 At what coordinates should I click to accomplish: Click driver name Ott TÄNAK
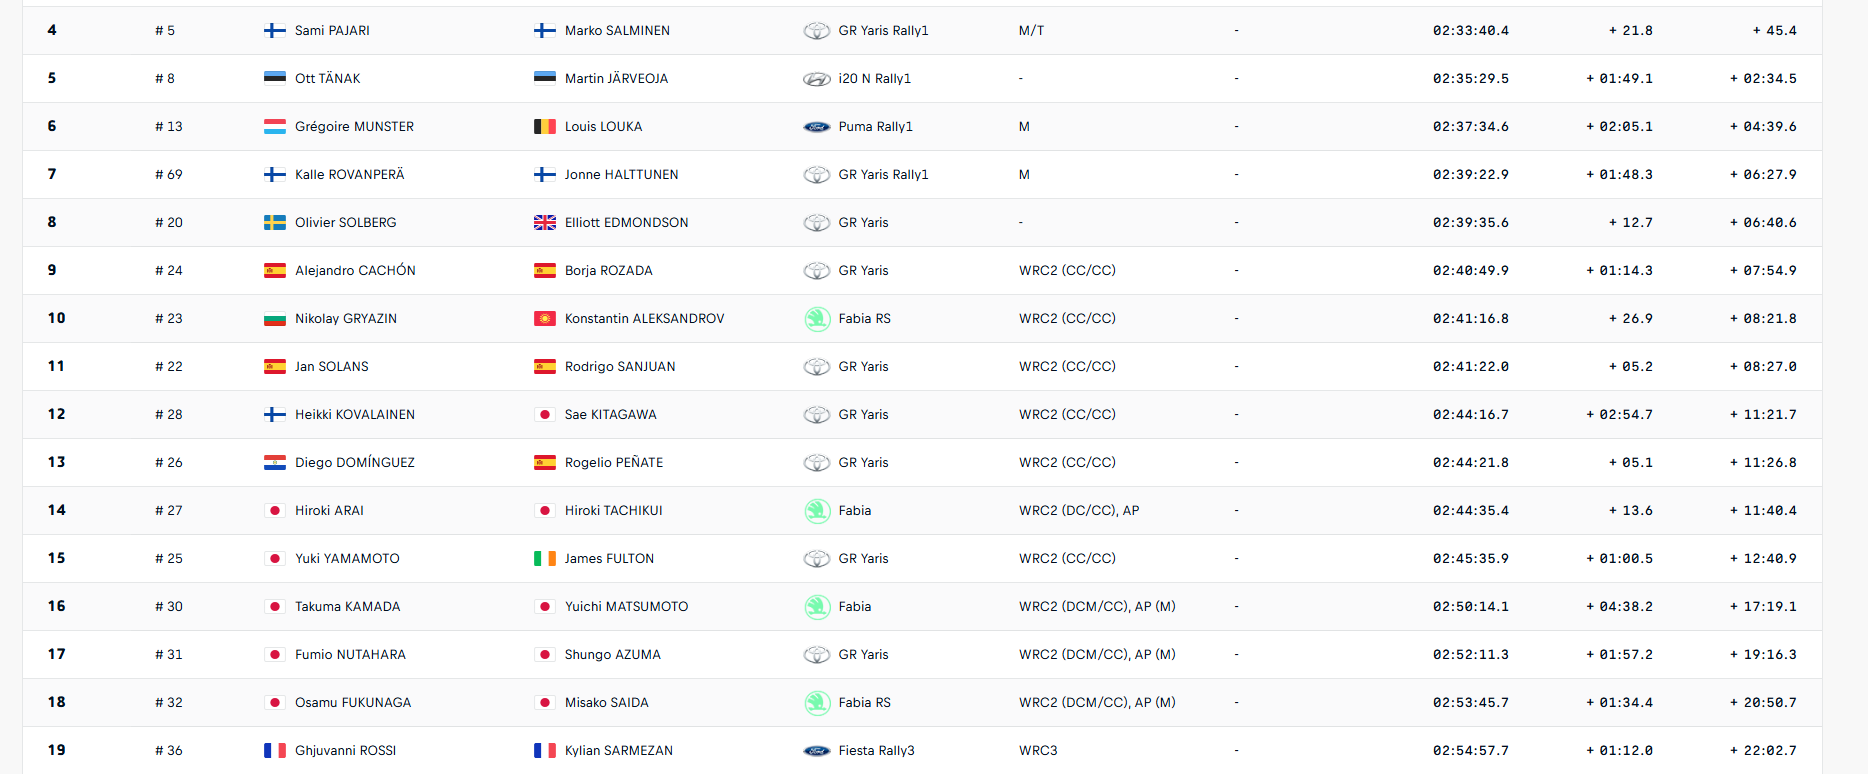coord(328,79)
